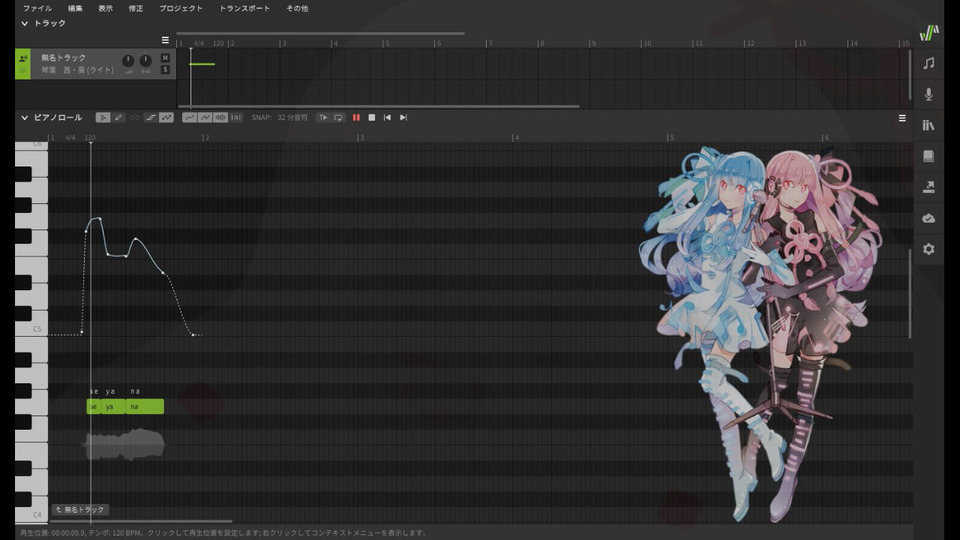Open the cloud License/Updates panel icon

pyautogui.click(x=929, y=218)
